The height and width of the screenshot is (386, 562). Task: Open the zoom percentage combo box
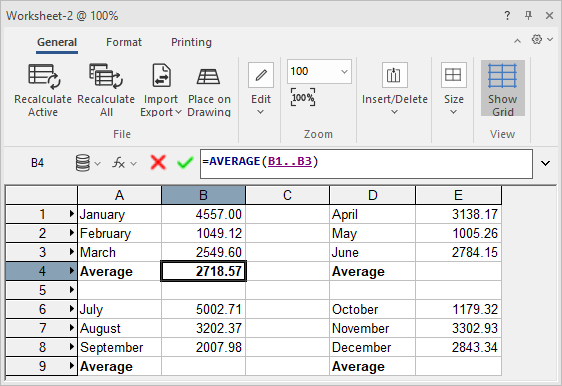pos(319,71)
